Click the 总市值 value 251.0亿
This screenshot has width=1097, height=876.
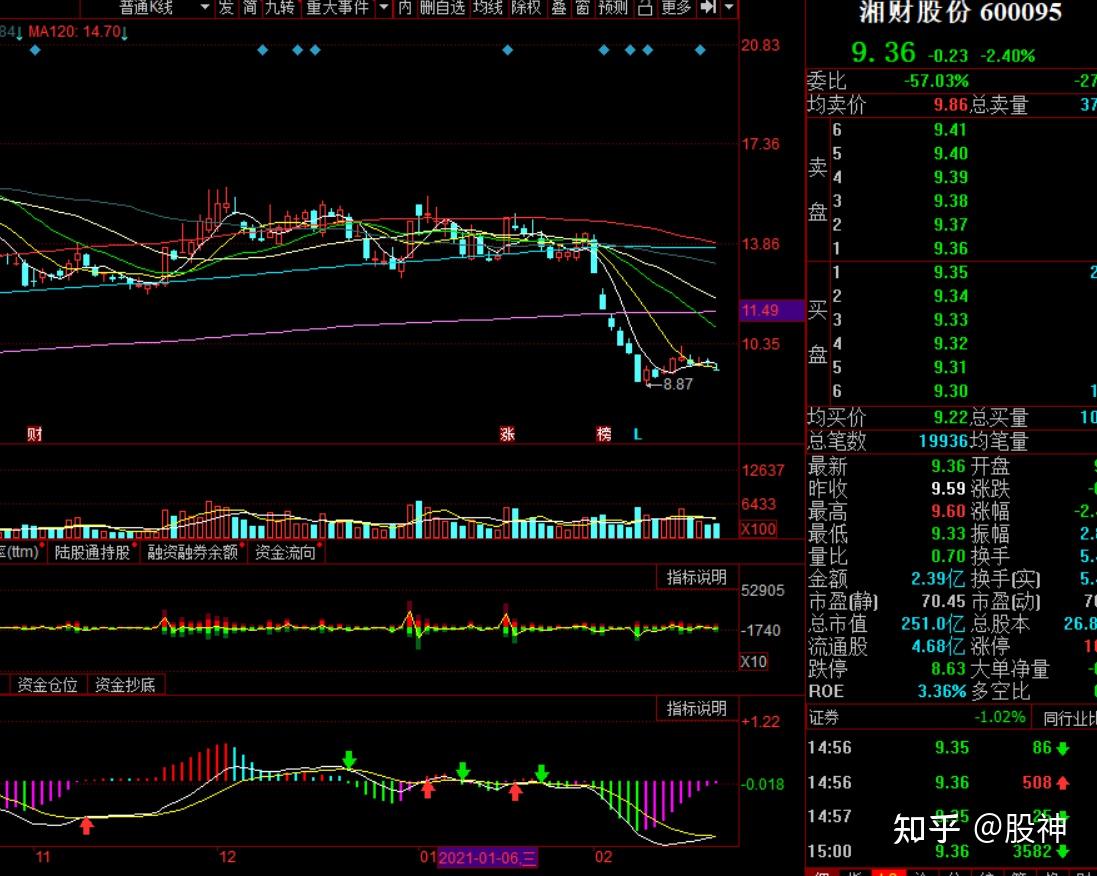coord(933,623)
